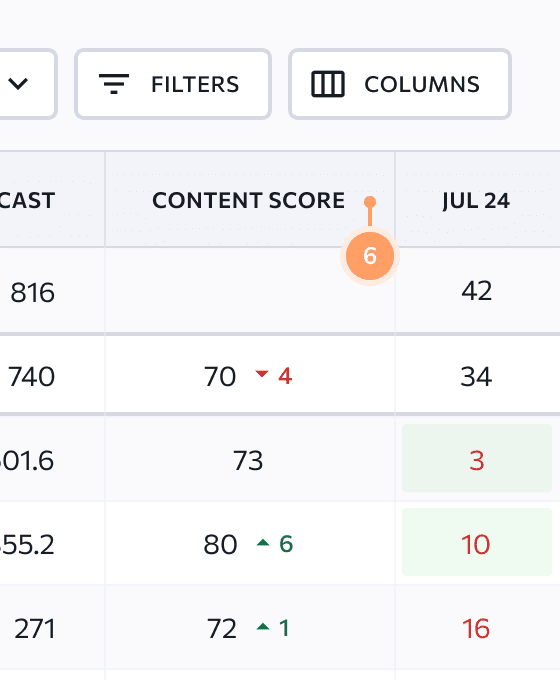Click content score 72 cell

[x=221, y=629]
